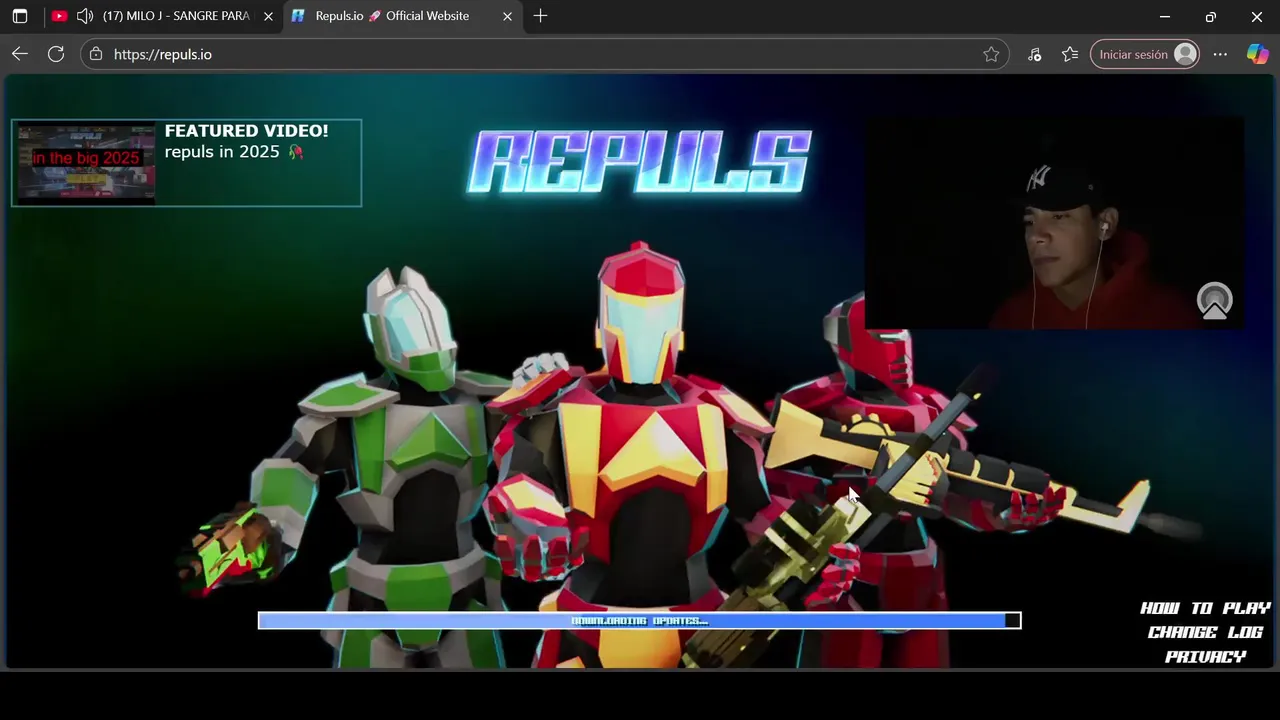This screenshot has width=1280, height=720.
Task: Open the CHANGE LOG link
Action: (1205, 632)
